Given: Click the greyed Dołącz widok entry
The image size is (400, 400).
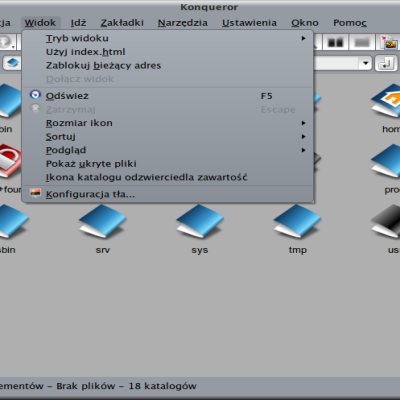Looking at the screenshot, I should coord(168,79).
